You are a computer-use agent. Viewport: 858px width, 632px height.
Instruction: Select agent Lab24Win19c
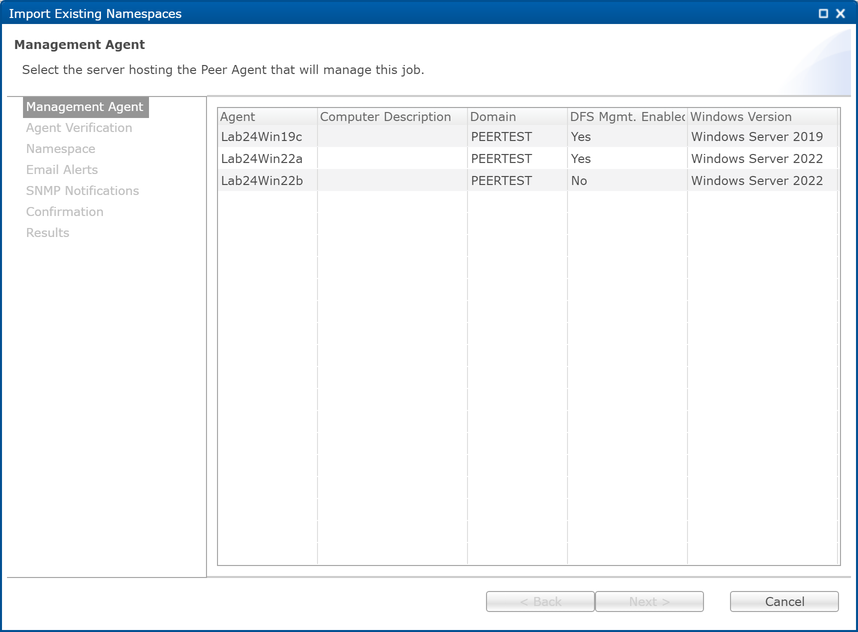tap(262, 137)
